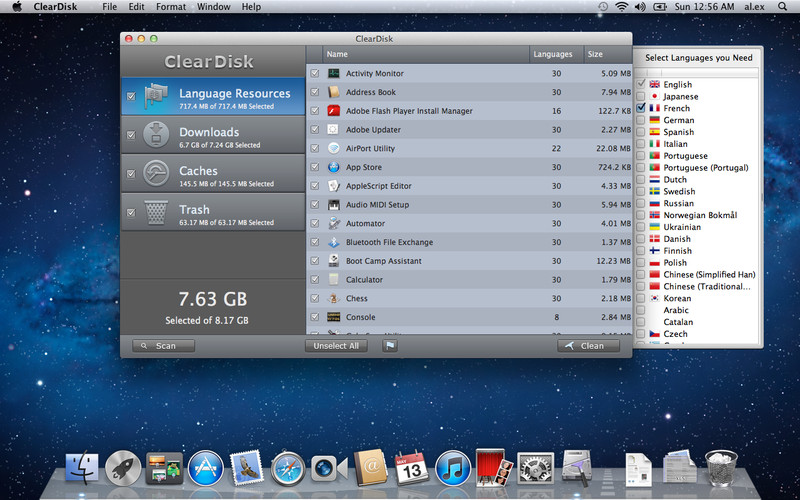Sort list by Languages column header
Viewport: 800px width, 500px height.
tap(553, 54)
